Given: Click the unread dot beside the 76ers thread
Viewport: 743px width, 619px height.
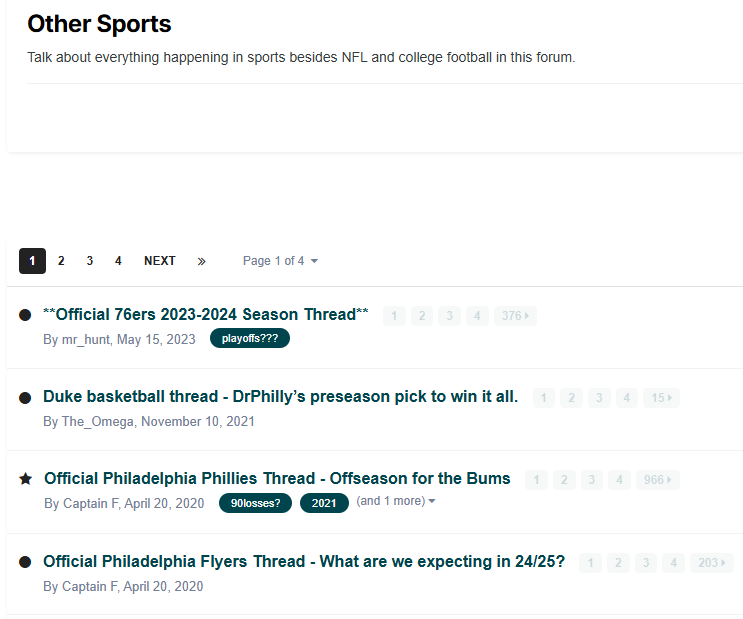Looking at the screenshot, I should 25,315.
